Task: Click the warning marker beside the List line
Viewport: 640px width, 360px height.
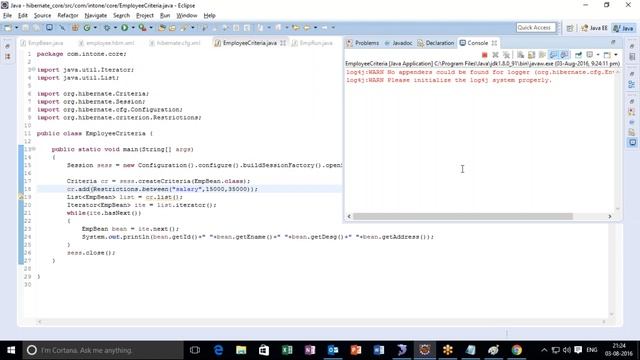Action: coord(21,197)
